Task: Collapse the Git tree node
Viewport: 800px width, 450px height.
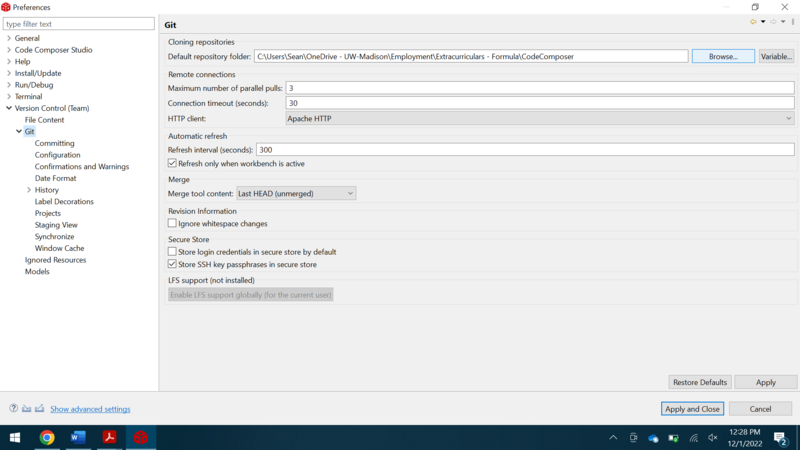Action: 19,131
